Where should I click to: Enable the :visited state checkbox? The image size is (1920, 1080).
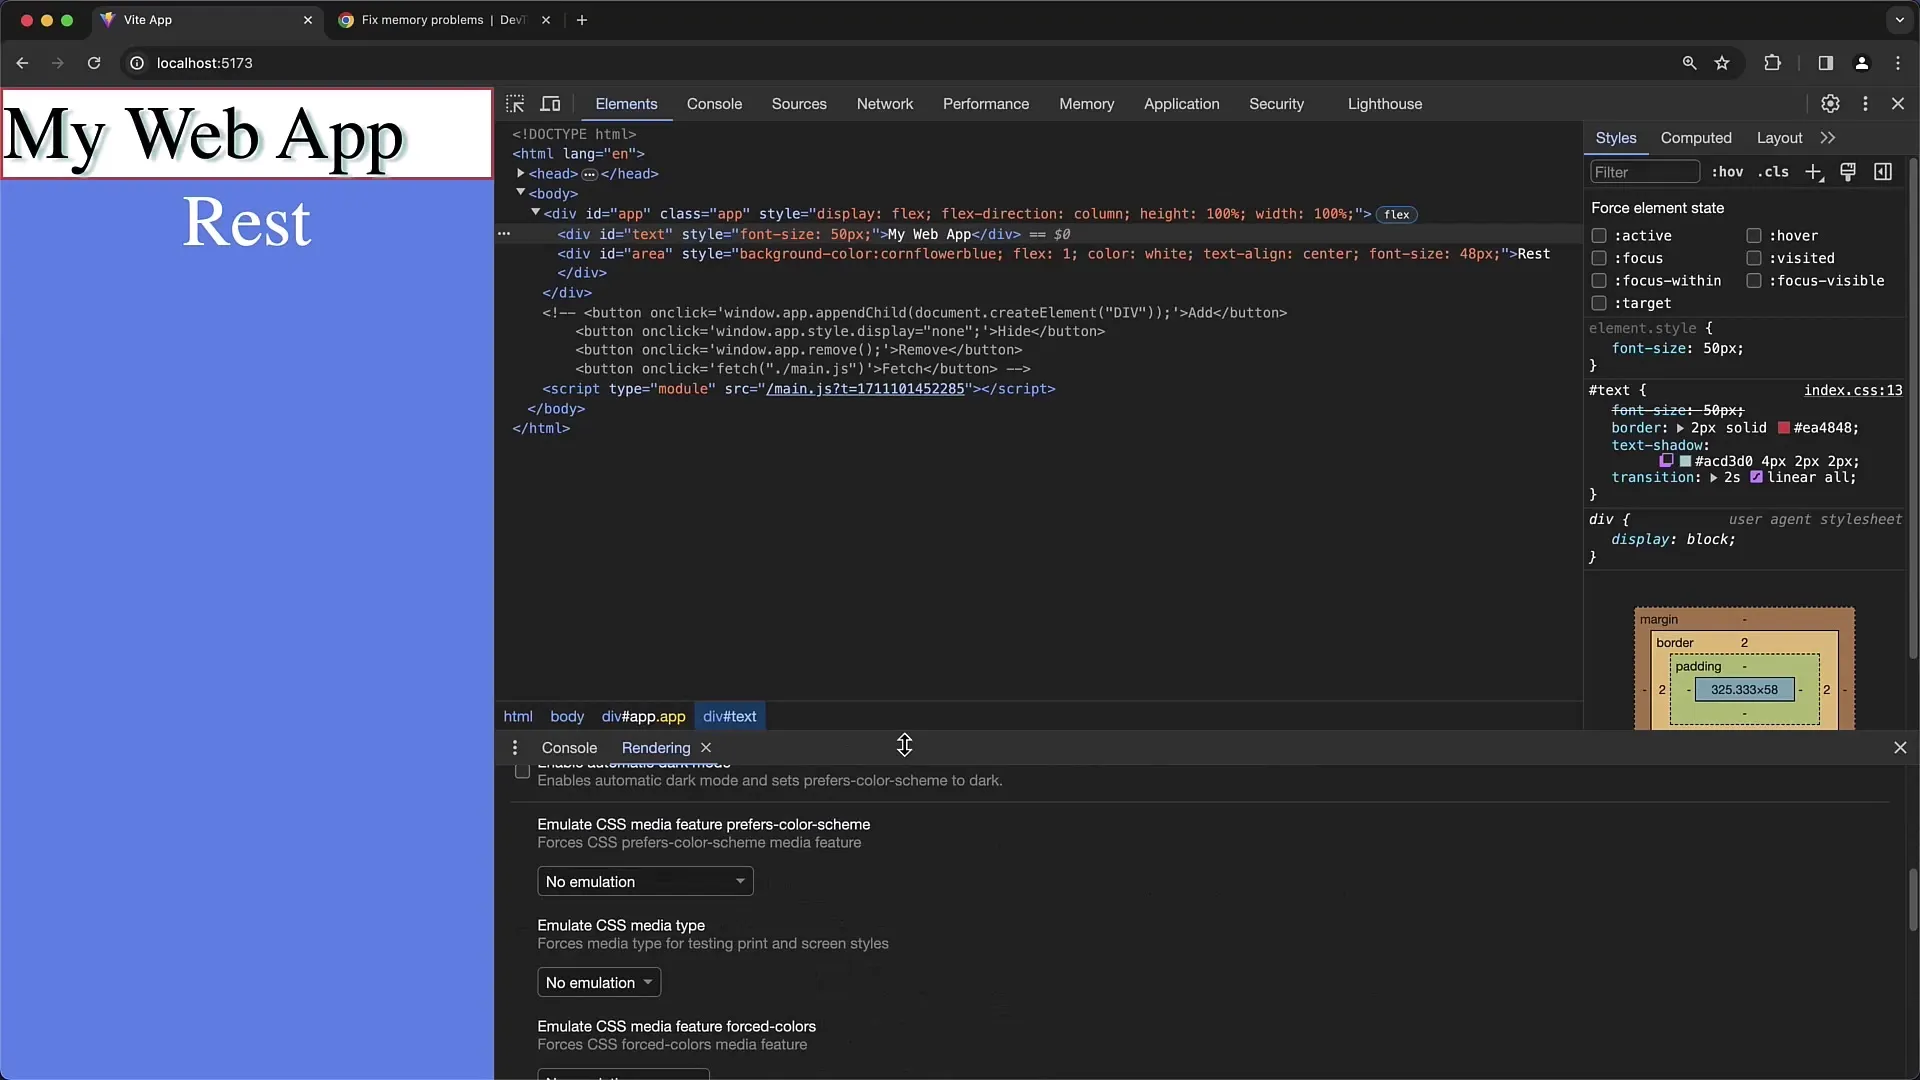(x=1754, y=258)
